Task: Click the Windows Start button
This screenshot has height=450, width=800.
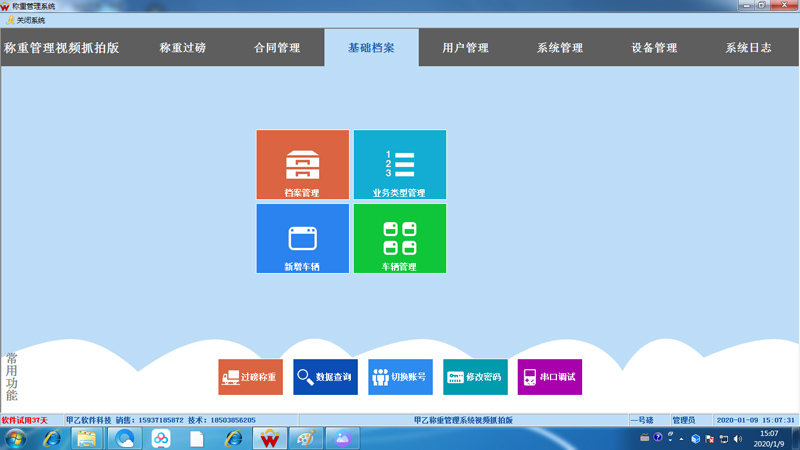Action: pos(16,438)
